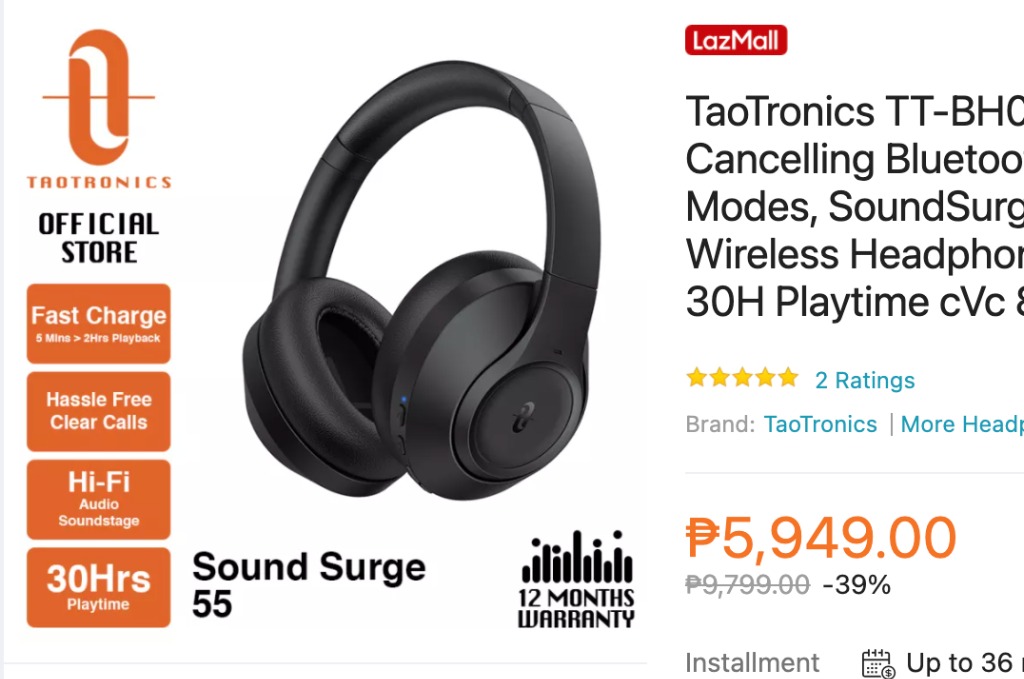This screenshot has height=679, width=1024.
Task: Click the product title text
Action: [855, 206]
